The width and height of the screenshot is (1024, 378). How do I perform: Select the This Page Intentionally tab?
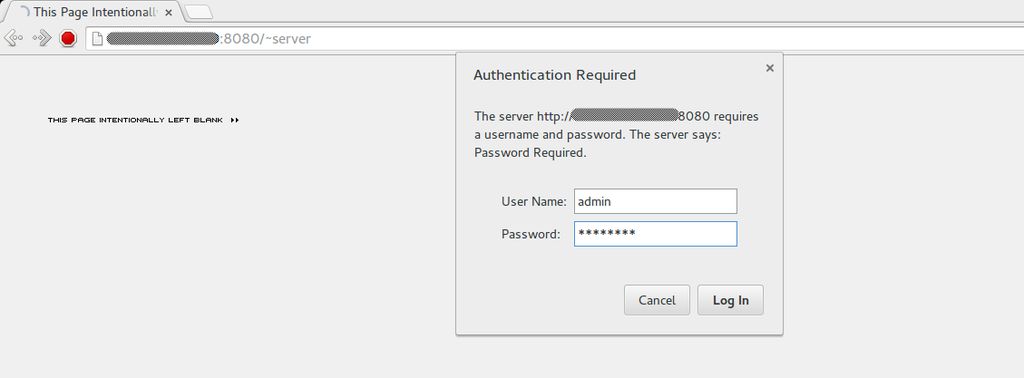click(91, 12)
